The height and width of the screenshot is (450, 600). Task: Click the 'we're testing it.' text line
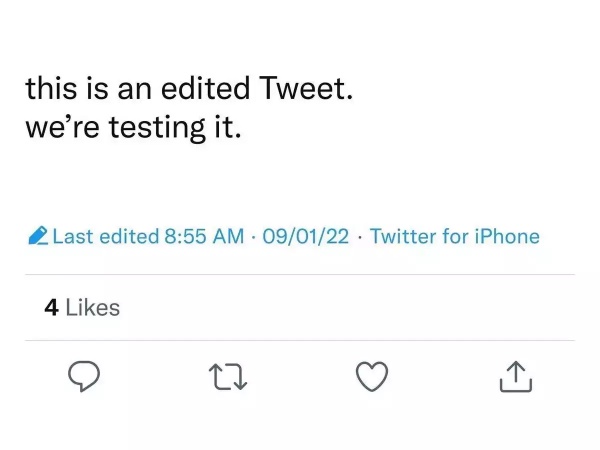click(x=134, y=130)
